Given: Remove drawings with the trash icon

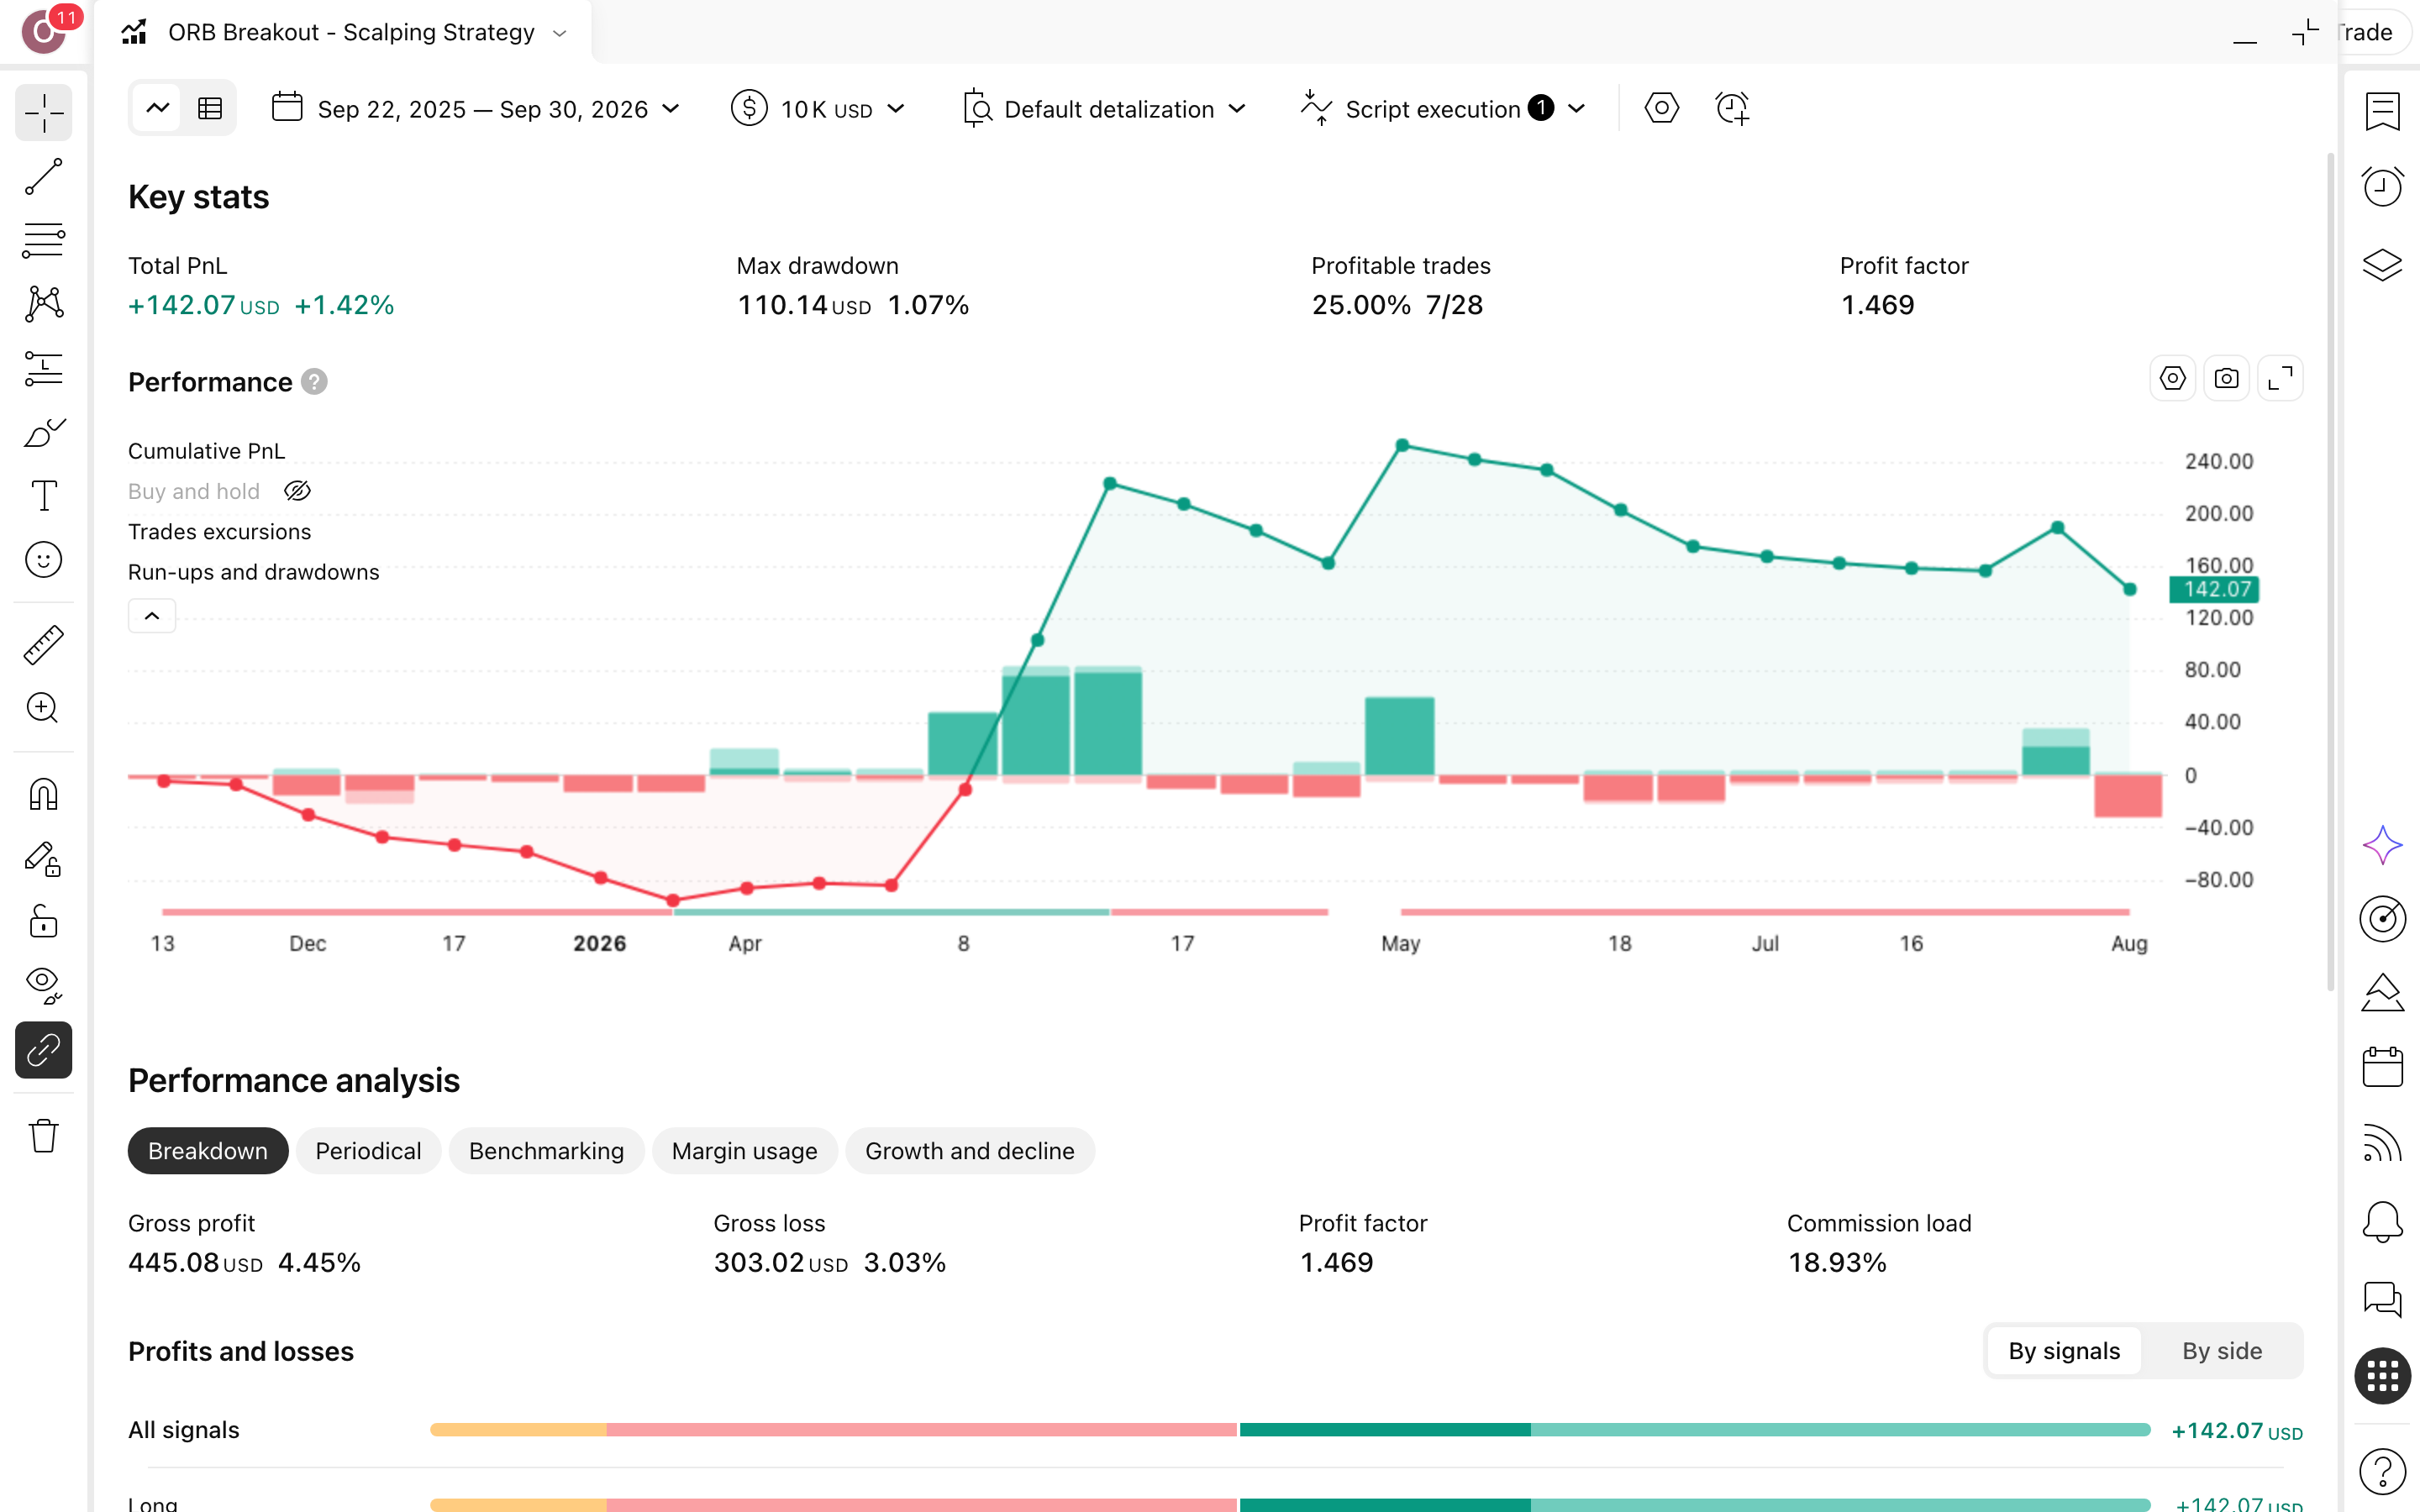Looking at the screenshot, I should tap(44, 1135).
